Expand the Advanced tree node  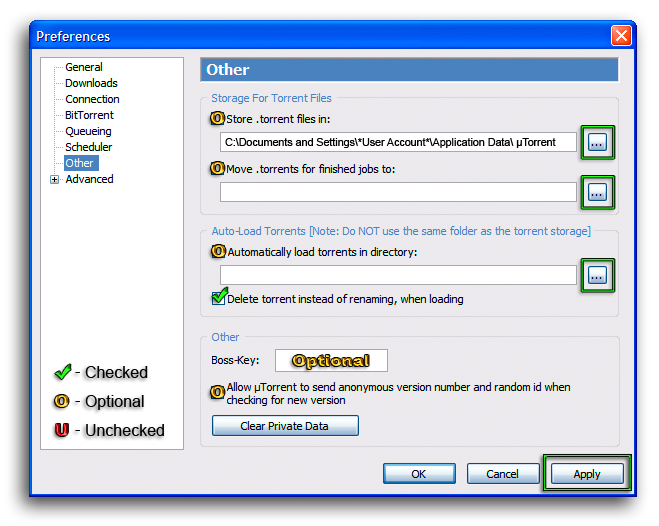(x=54, y=180)
